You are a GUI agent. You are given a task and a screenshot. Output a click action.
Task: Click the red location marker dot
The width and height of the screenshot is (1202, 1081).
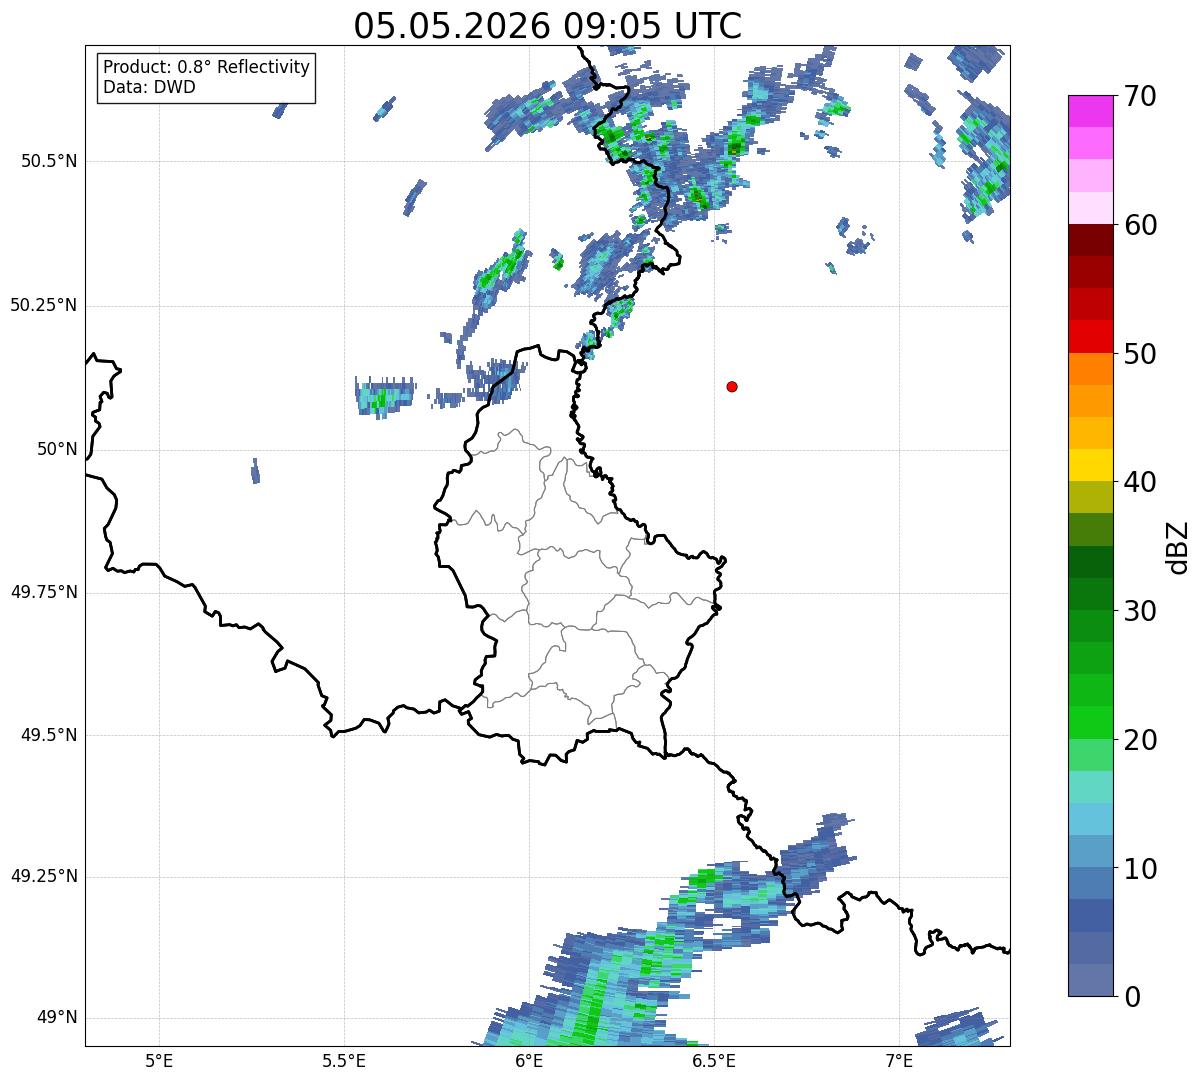click(x=732, y=386)
